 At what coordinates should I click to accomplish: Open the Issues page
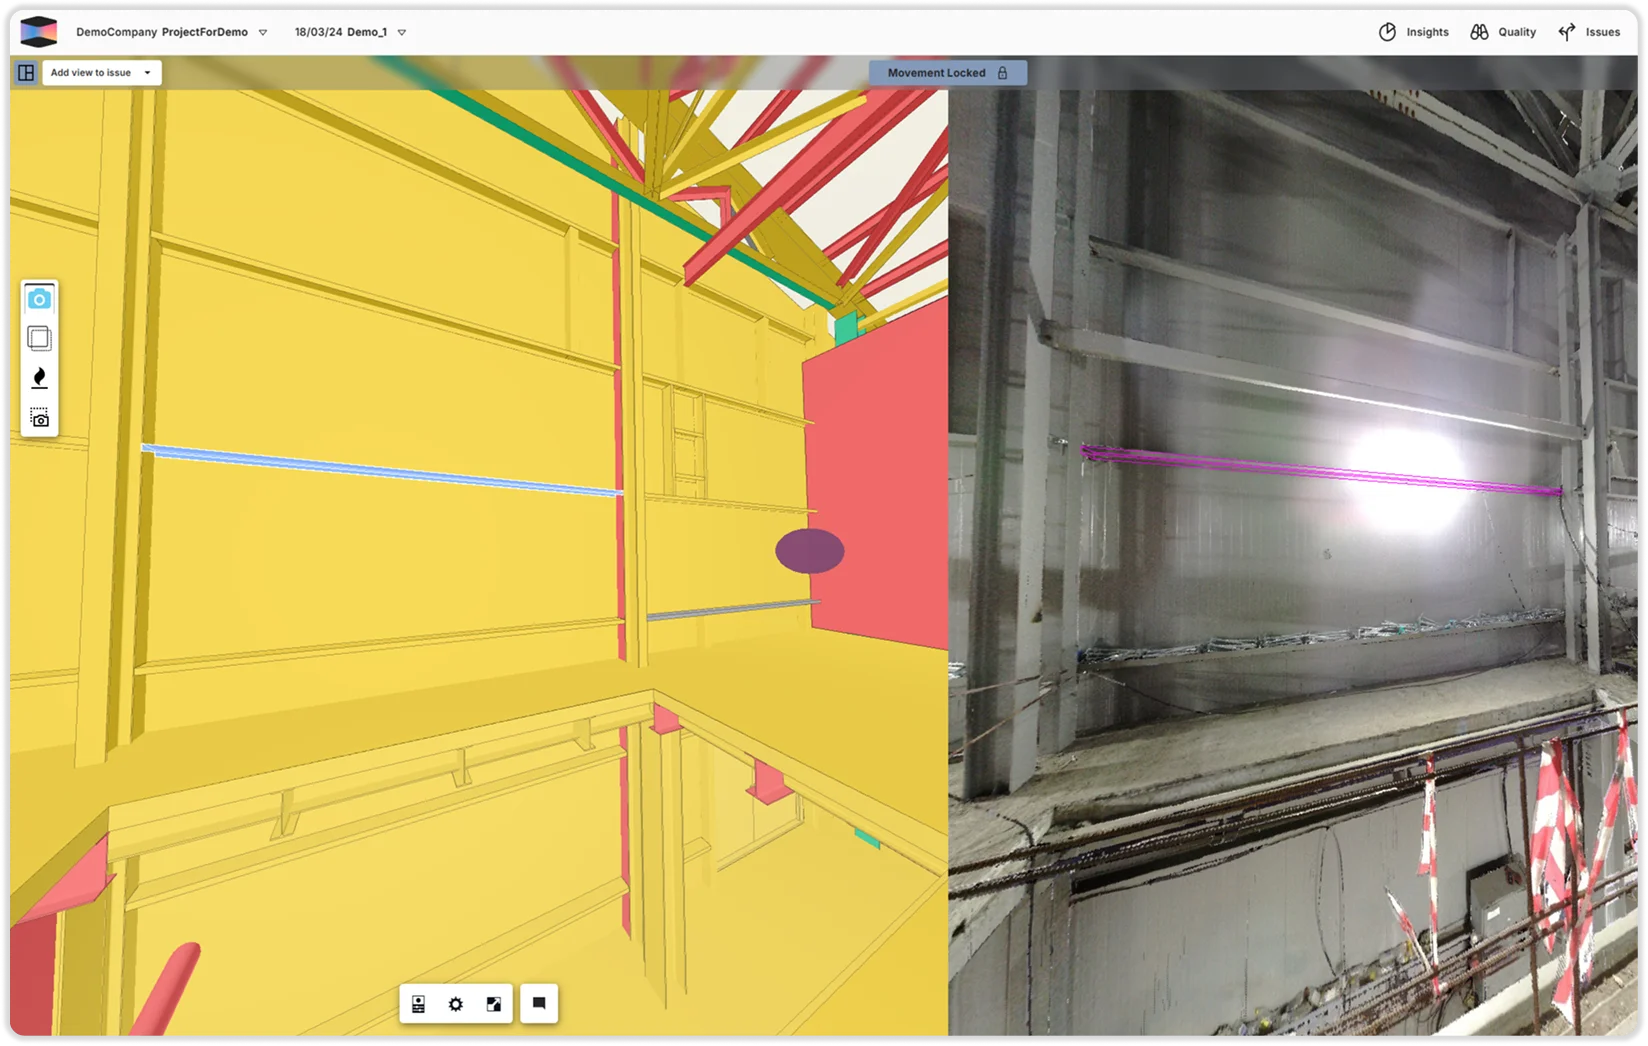click(x=1589, y=32)
